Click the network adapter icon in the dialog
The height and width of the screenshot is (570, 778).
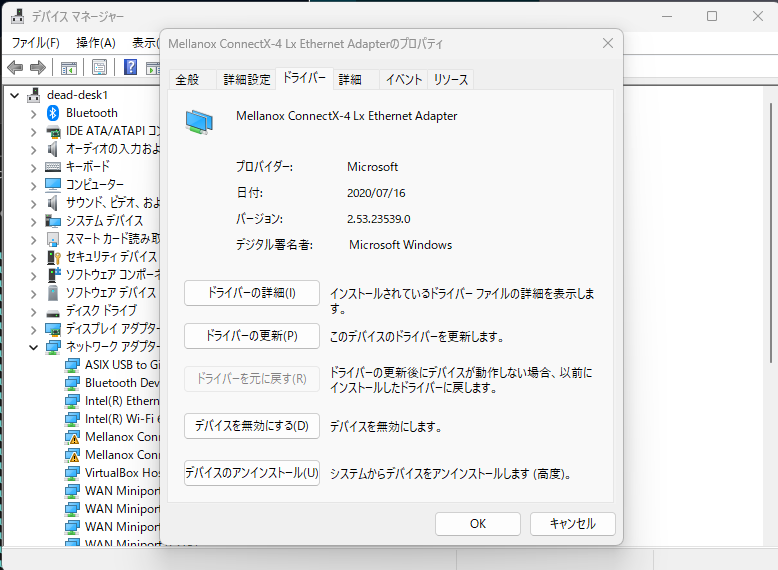pos(199,123)
